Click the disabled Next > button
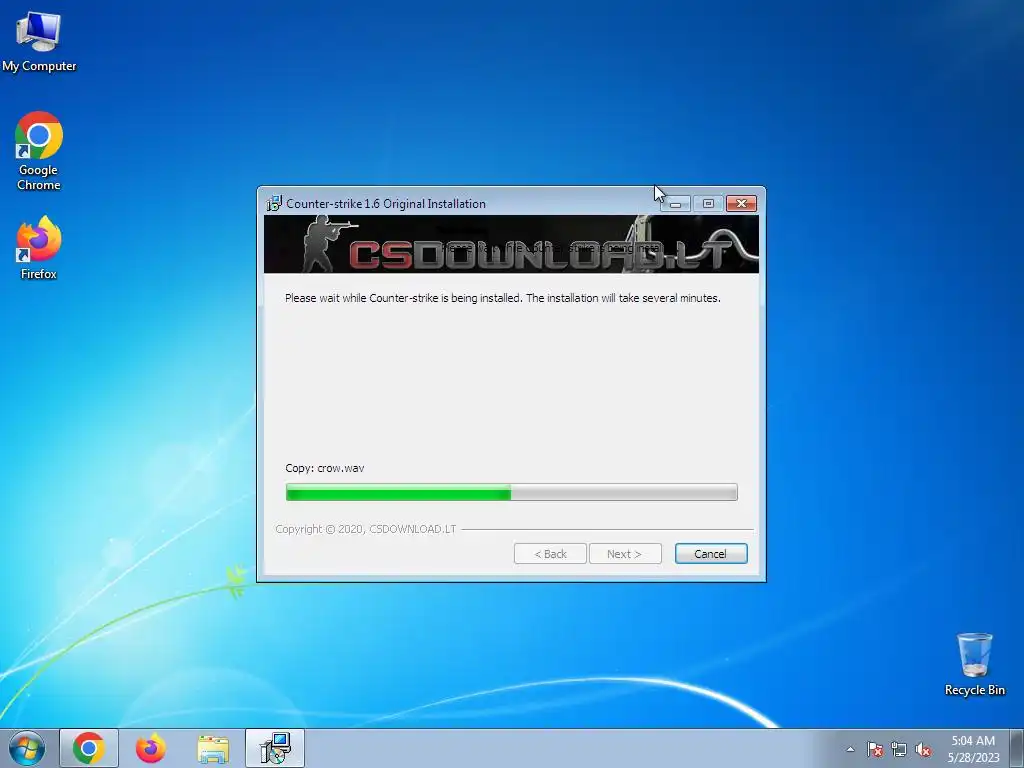The height and width of the screenshot is (768, 1024). click(x=625, y=554)
